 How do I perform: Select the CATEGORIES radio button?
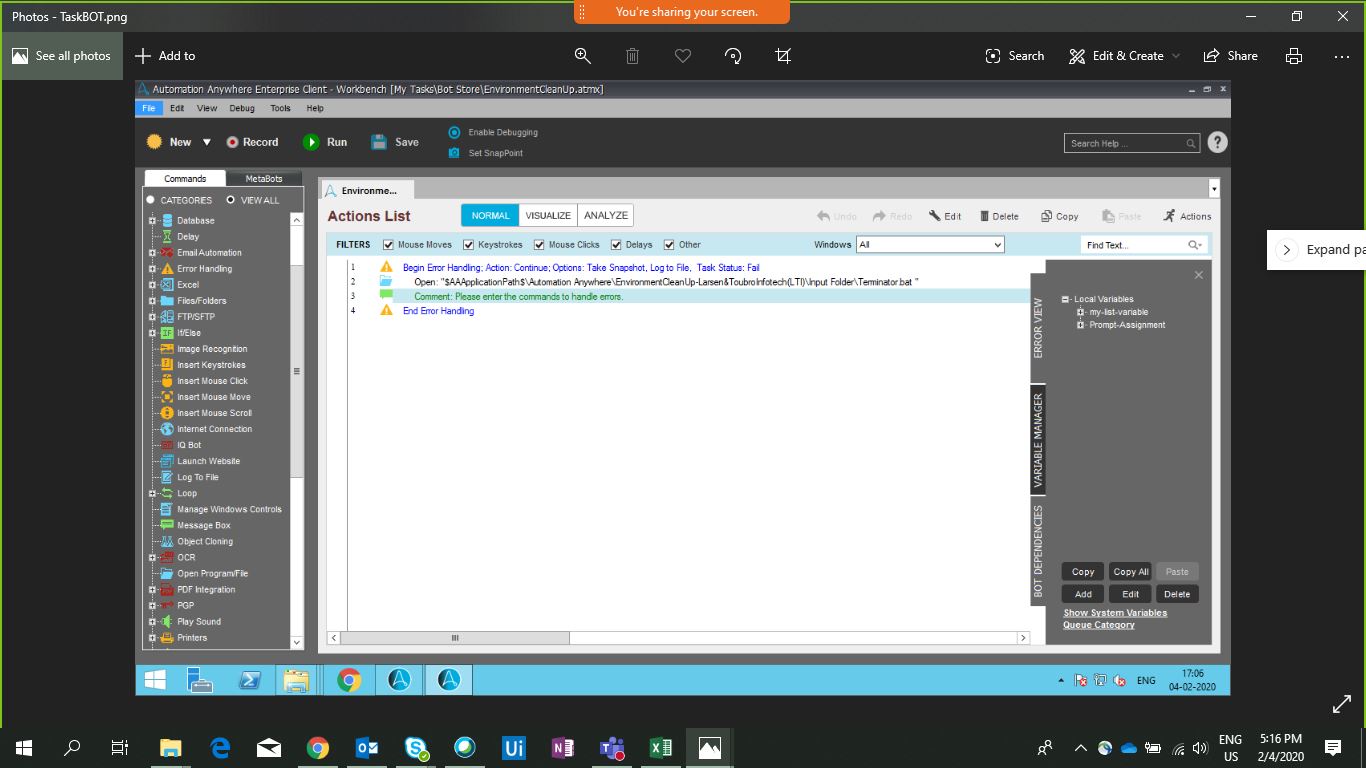click(153, 200)
